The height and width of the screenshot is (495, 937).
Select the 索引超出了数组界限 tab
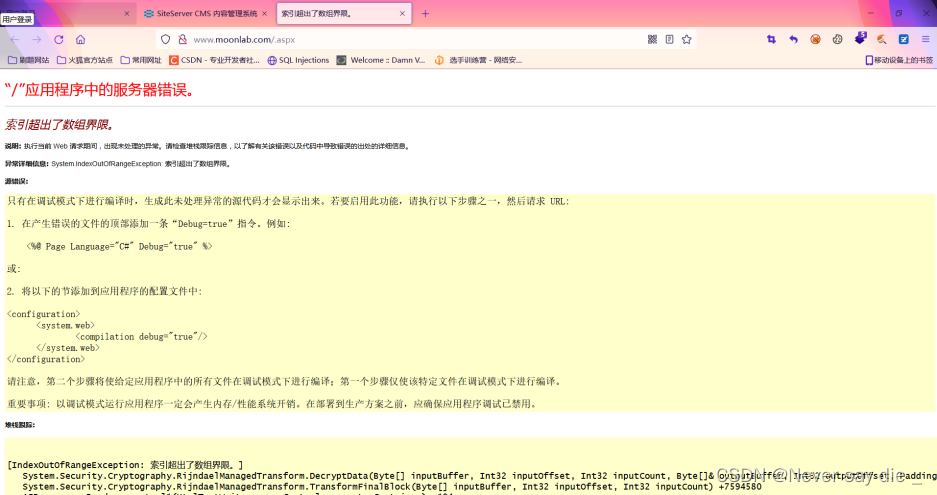(x=344, y=13)
